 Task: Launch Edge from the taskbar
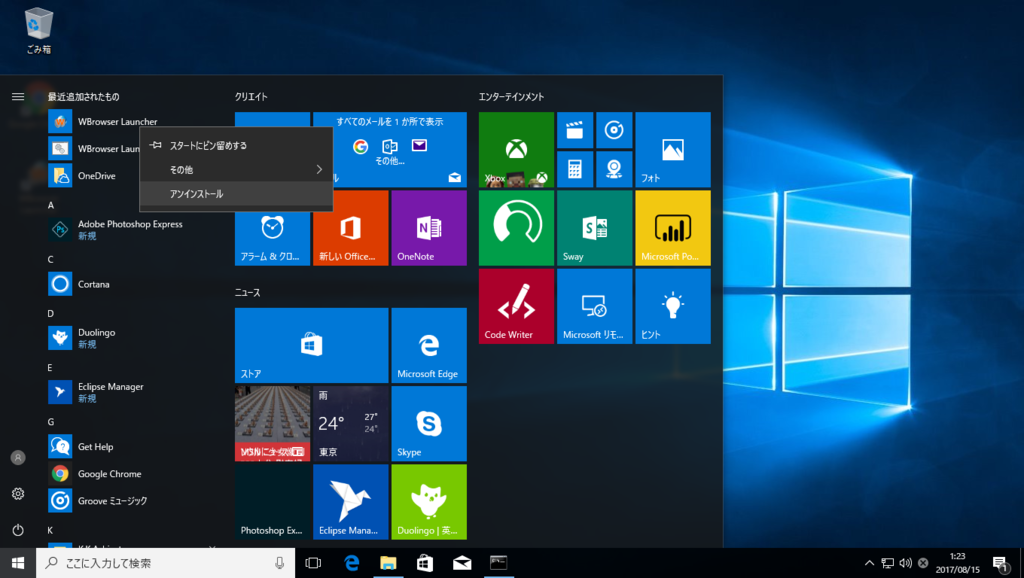pos(351,563)
